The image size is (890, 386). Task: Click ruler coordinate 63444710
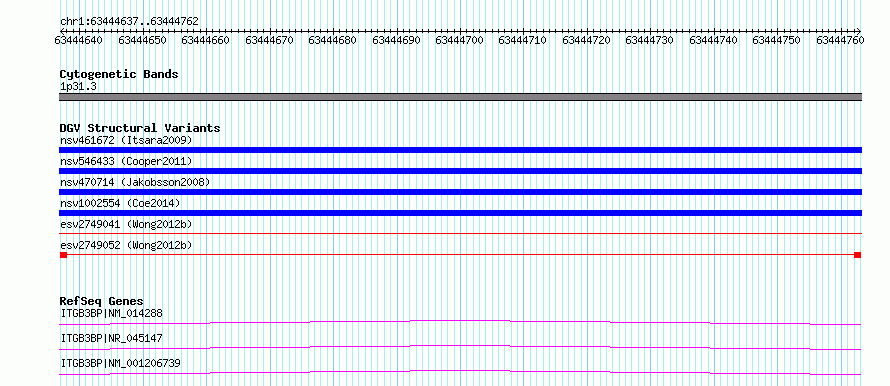pos(522,41)
